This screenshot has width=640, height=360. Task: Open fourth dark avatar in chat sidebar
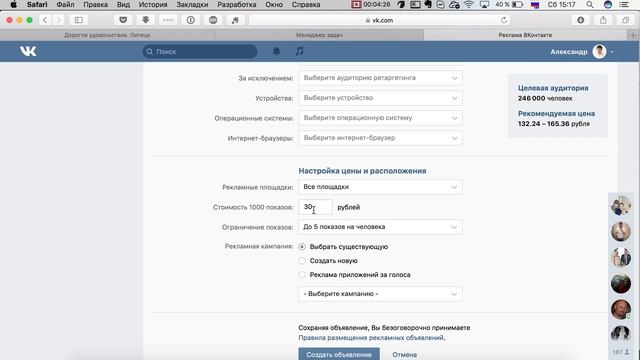[621, 283]
